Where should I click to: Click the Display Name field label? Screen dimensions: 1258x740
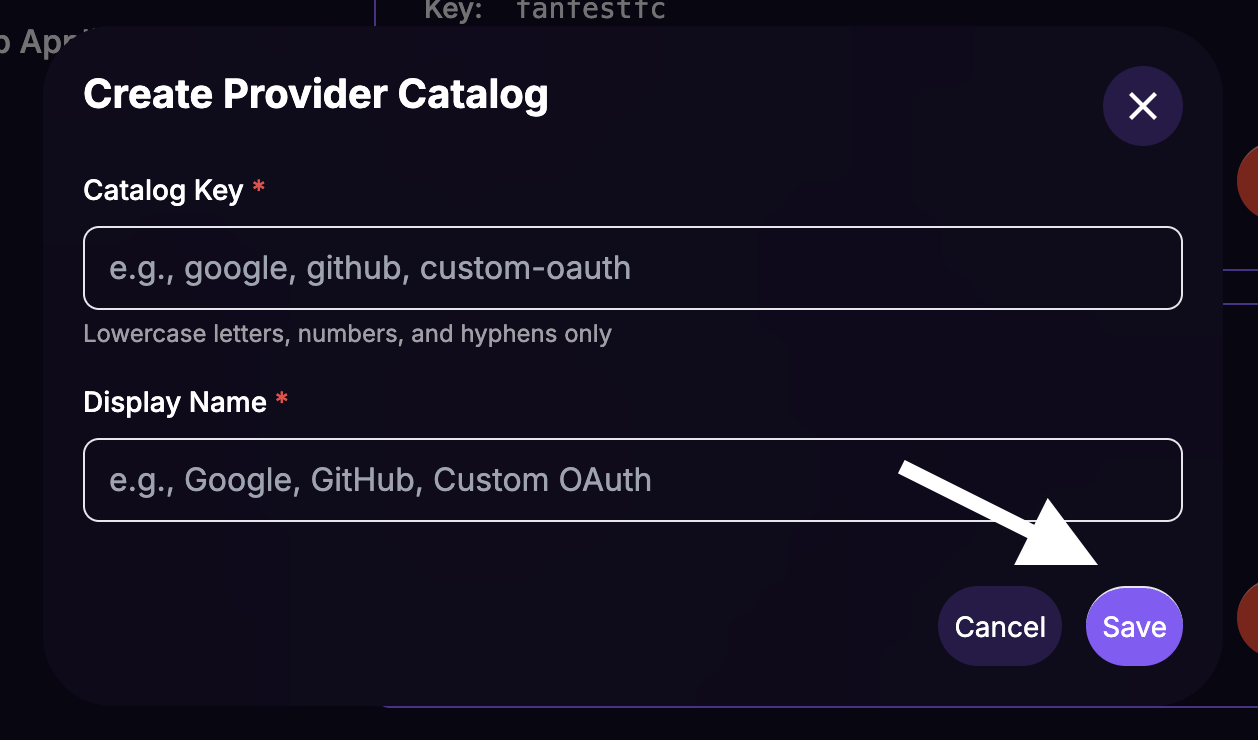[x=173, y=402]
